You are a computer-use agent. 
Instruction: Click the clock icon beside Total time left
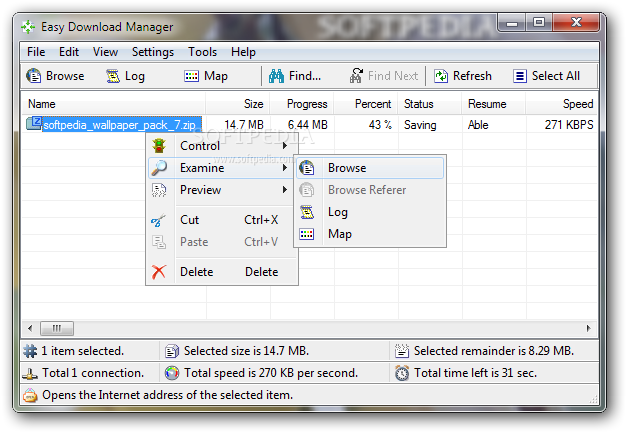click(402, 373)
